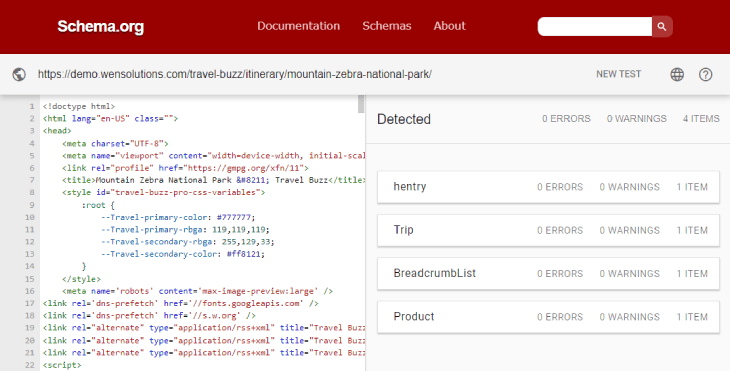Click the html lang="en-US" line
The height and width of the screenshot is (371, 730).
110,119
